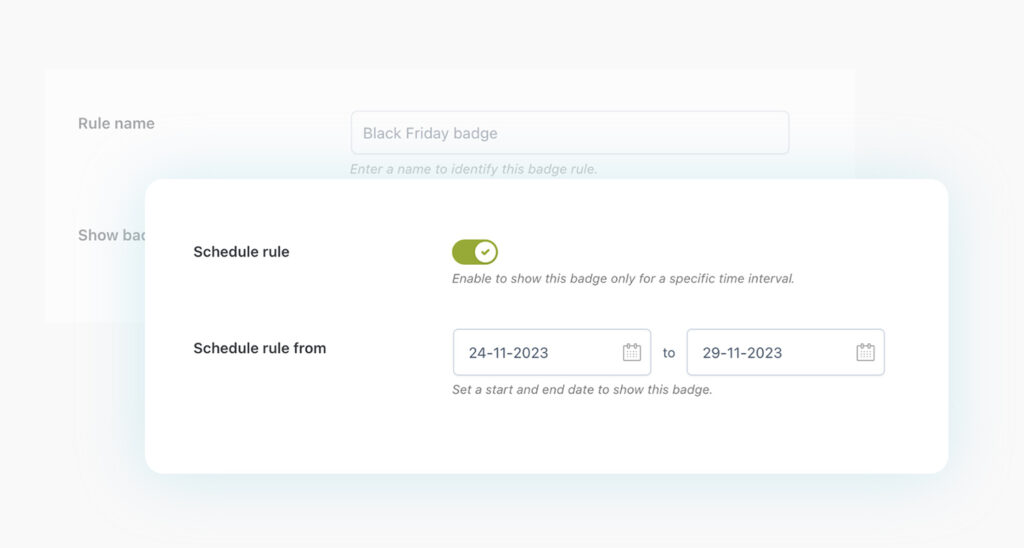Screen dimensions: 1024x548
Task: Click the partially hidden 'Show bad' label
Action: (x=111, y=235)
